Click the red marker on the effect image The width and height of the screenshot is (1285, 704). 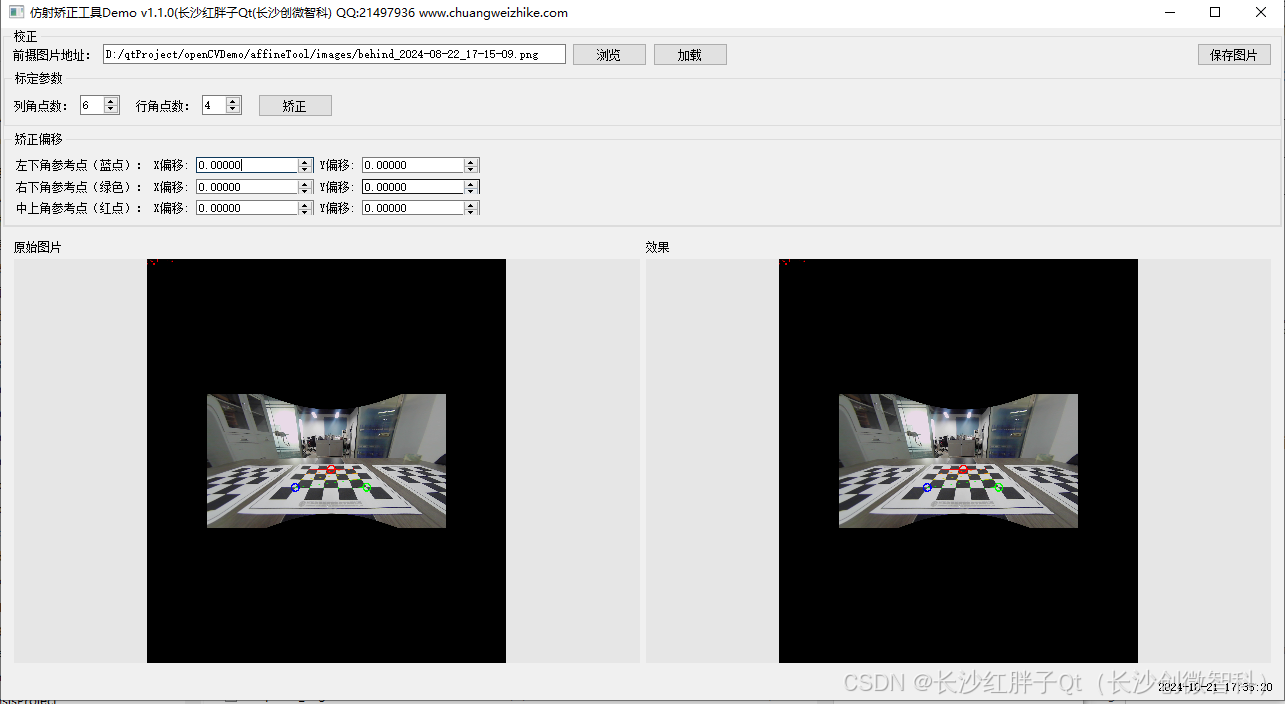[x=963, y=469]
